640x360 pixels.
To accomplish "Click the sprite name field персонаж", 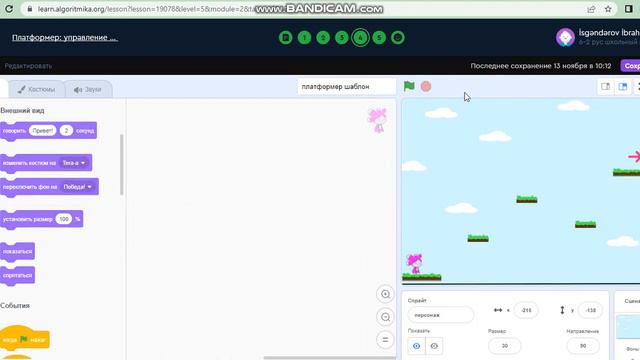I will pos(441,315).
